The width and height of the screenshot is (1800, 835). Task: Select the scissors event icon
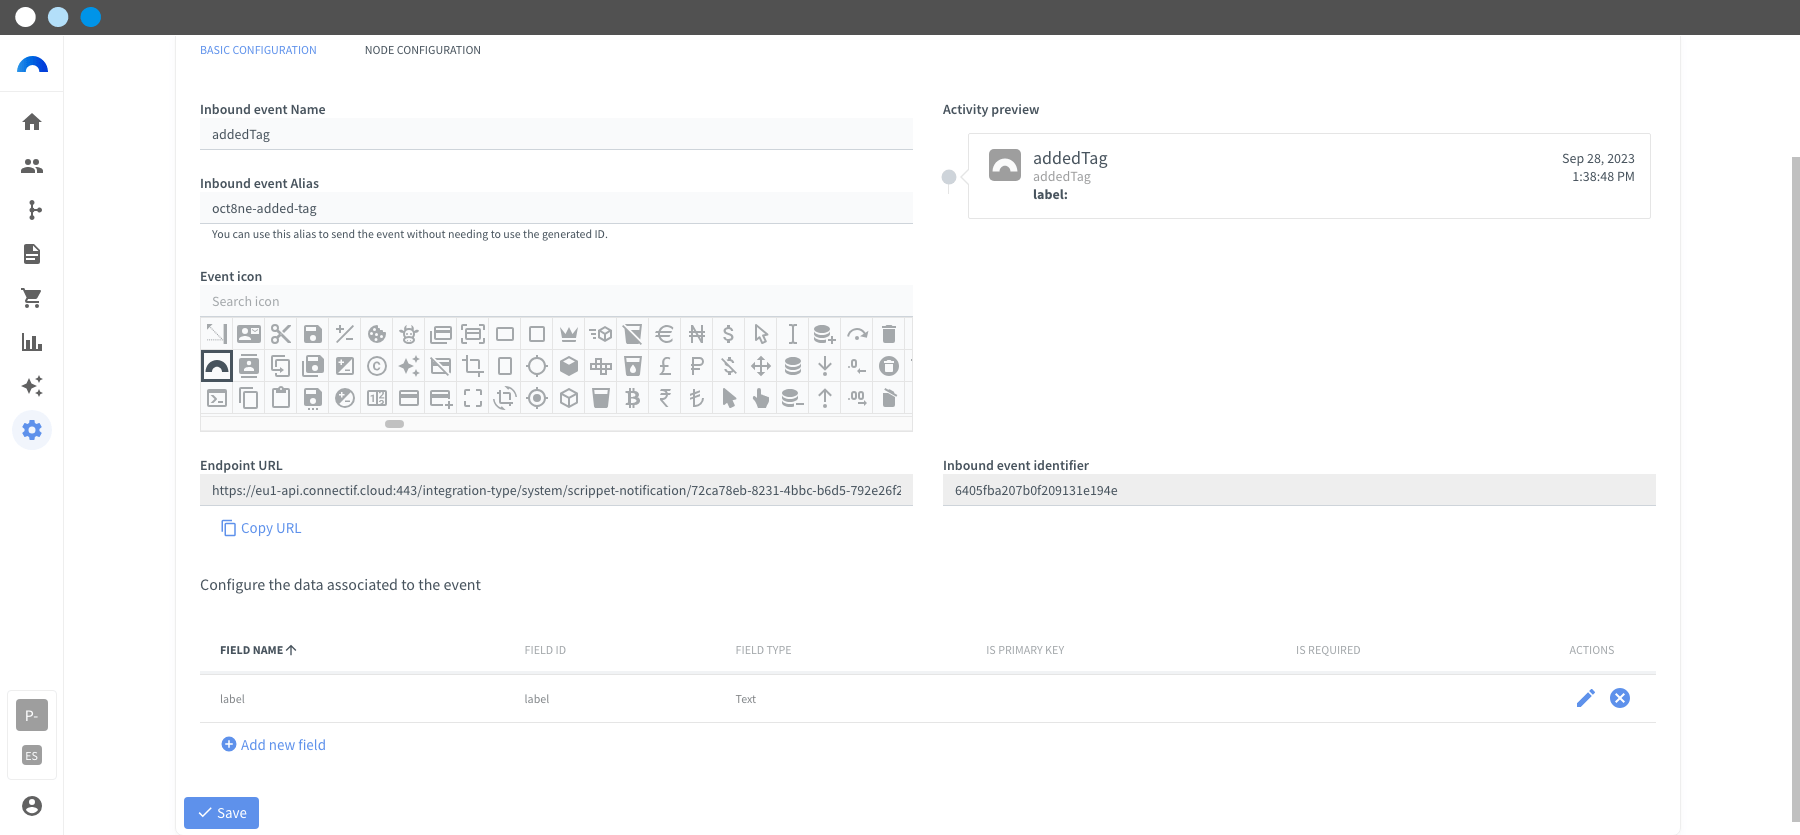pos(281,334)
